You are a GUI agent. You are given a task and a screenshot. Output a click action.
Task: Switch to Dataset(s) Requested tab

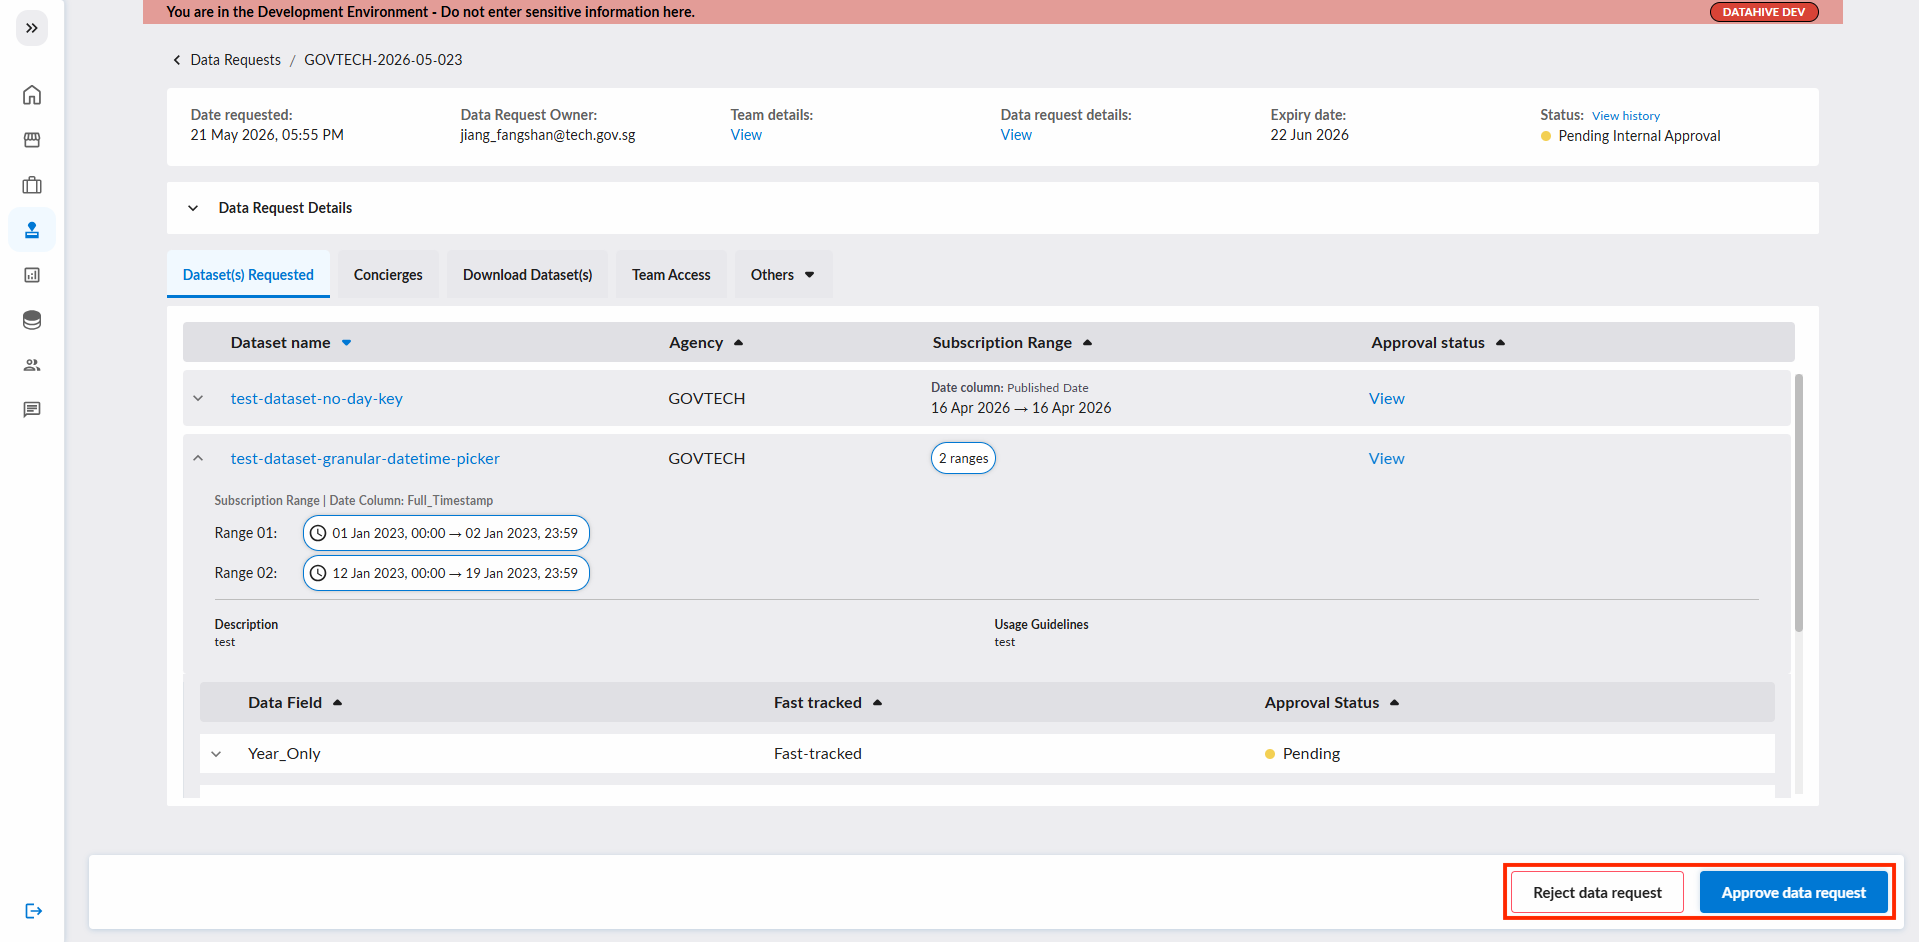click(x=248, y=274)
